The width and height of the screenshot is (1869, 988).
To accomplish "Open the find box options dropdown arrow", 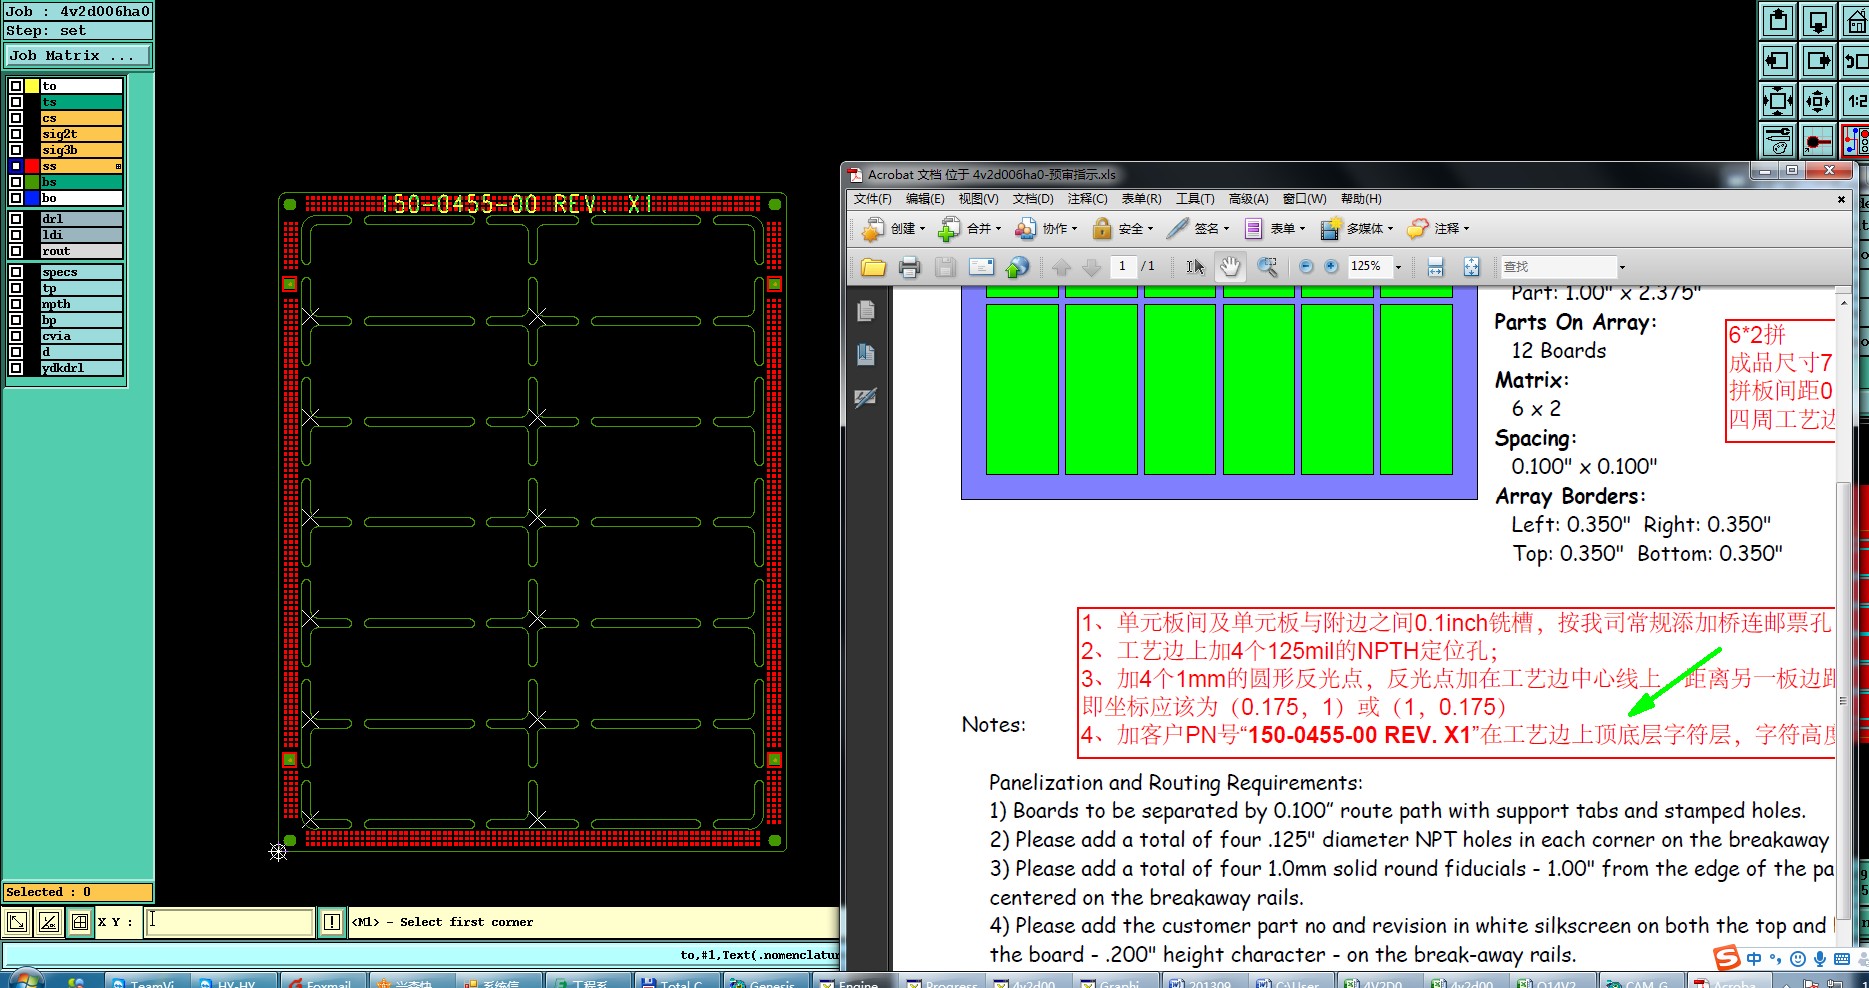I will pos(1622,267).
